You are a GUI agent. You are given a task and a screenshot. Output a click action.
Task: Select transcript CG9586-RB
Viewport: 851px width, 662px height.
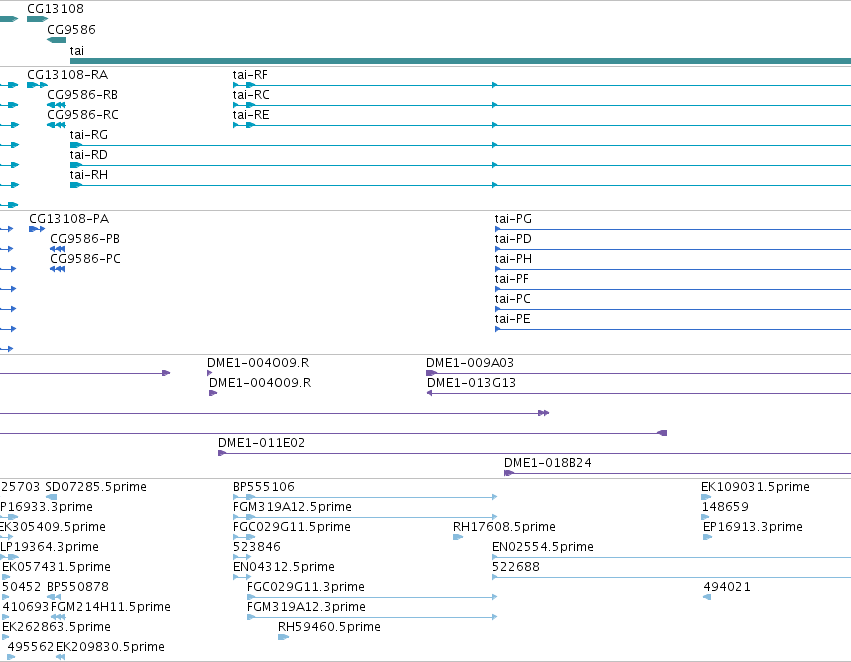click(x=82, y=94)
